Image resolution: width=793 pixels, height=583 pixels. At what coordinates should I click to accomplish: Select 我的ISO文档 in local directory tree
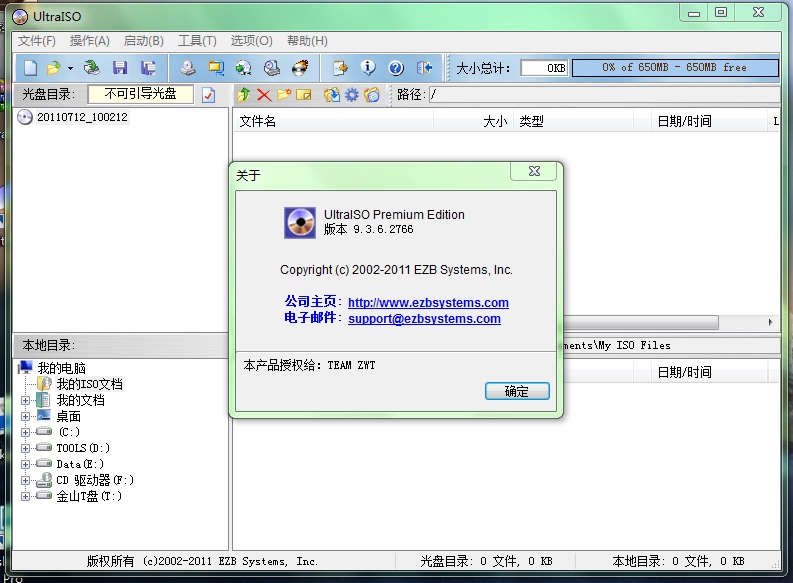tap(89, 384)
